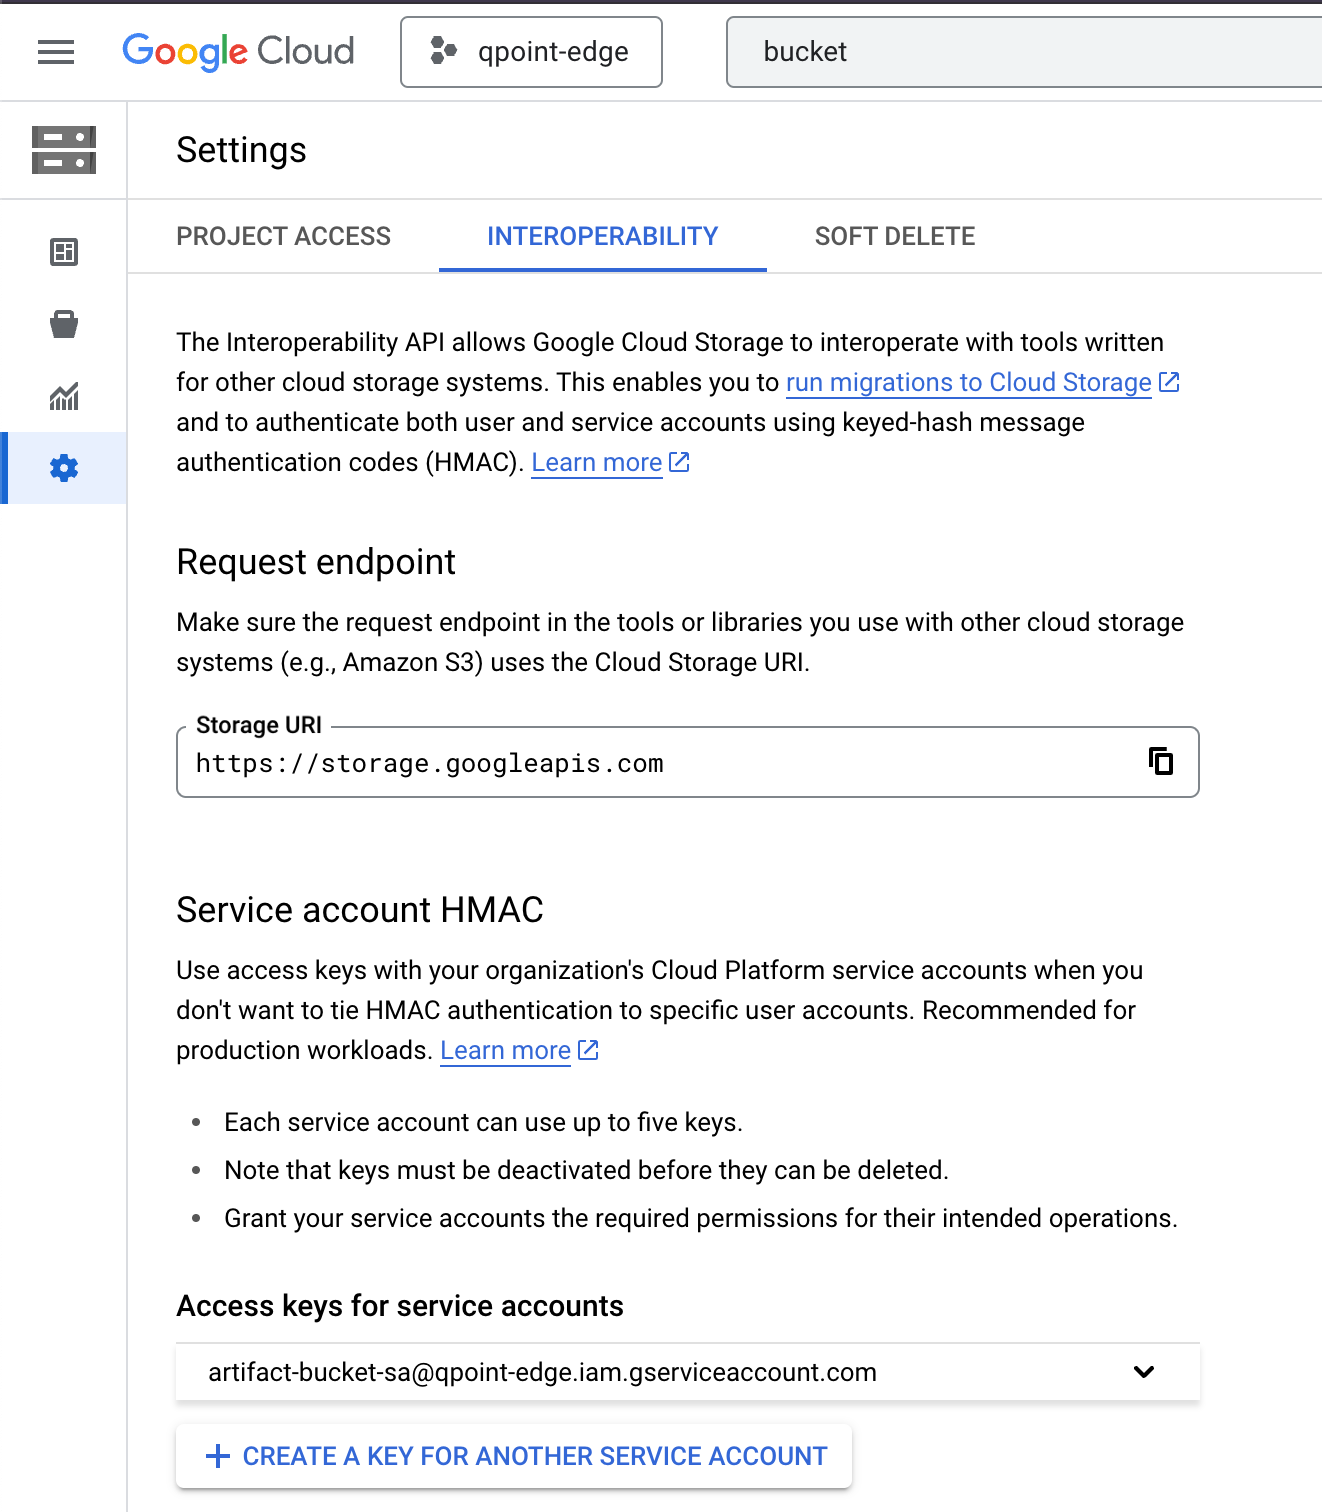
Task: Open the qpoint-edge project selector
Action: point(531,52)
